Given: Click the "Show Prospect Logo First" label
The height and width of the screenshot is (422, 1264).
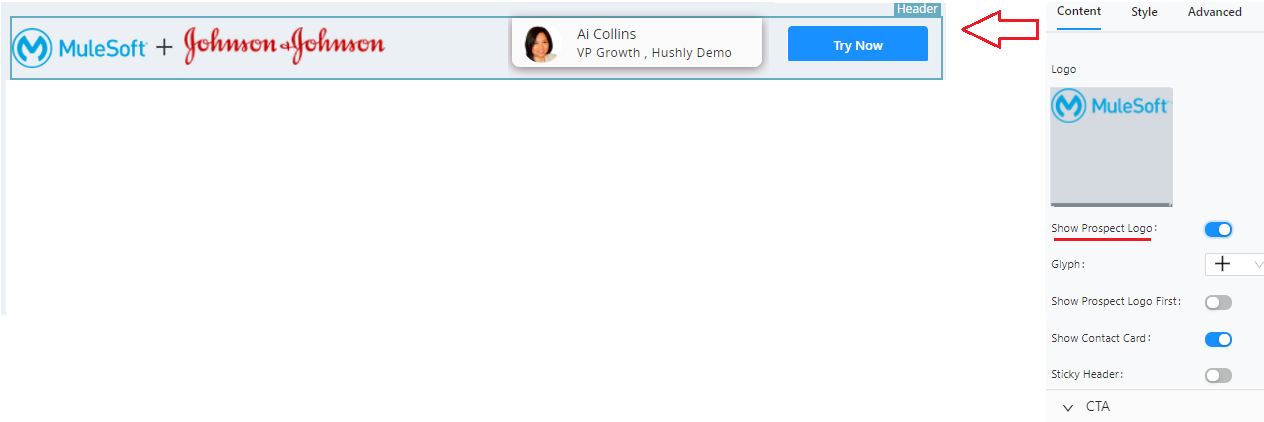Looking at the screenshot, I should coord(1116,301).
